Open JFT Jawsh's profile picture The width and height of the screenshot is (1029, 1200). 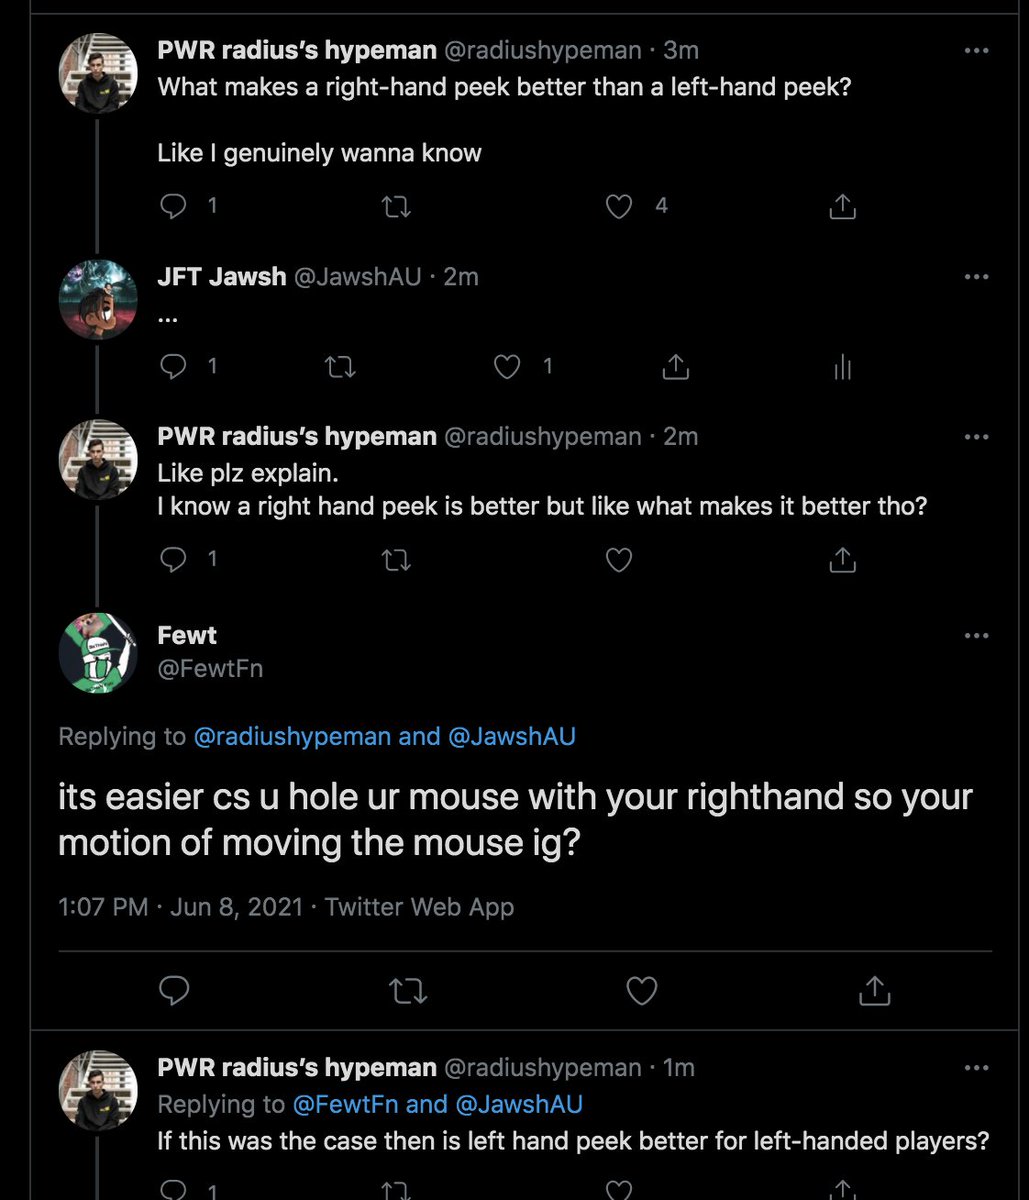coord(97,299)
